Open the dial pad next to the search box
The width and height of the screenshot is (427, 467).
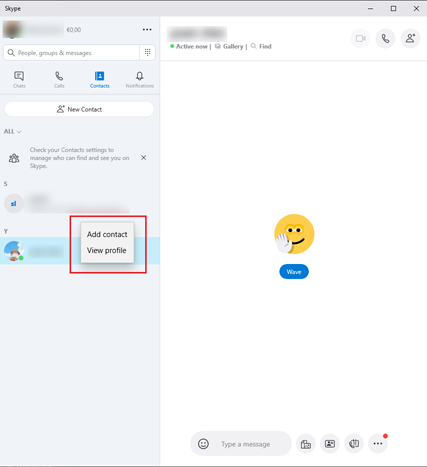147,52
